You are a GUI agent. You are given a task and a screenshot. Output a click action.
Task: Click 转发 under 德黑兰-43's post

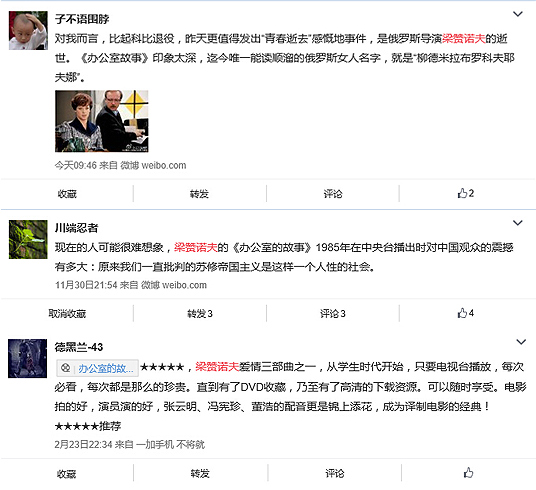click(x=200, y=474)
